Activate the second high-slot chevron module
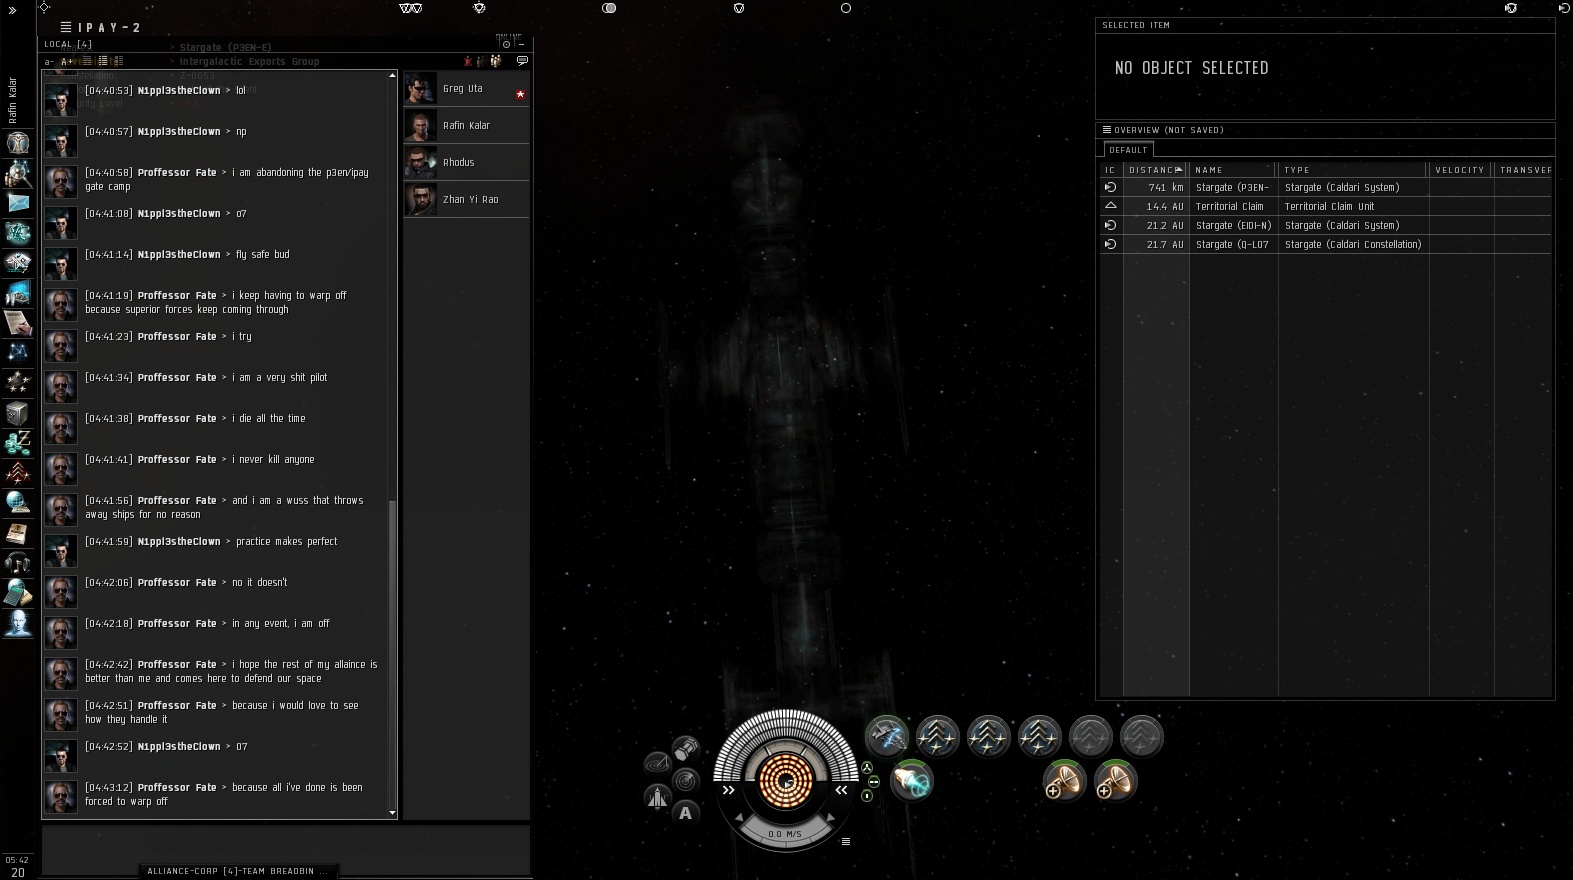Image resolution: width=1573 pixels, height=880 pixels. (938, 737)
